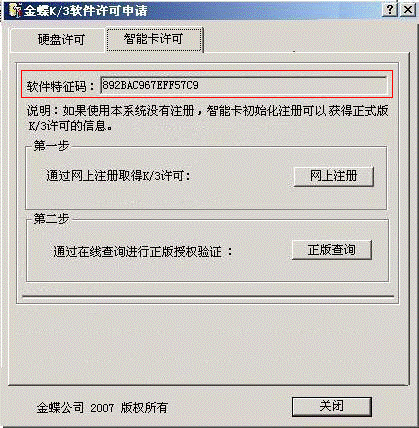
Task: Click the 金蝶公司 2007 版权所有 copyright text
Action: (x=102, y=408)
